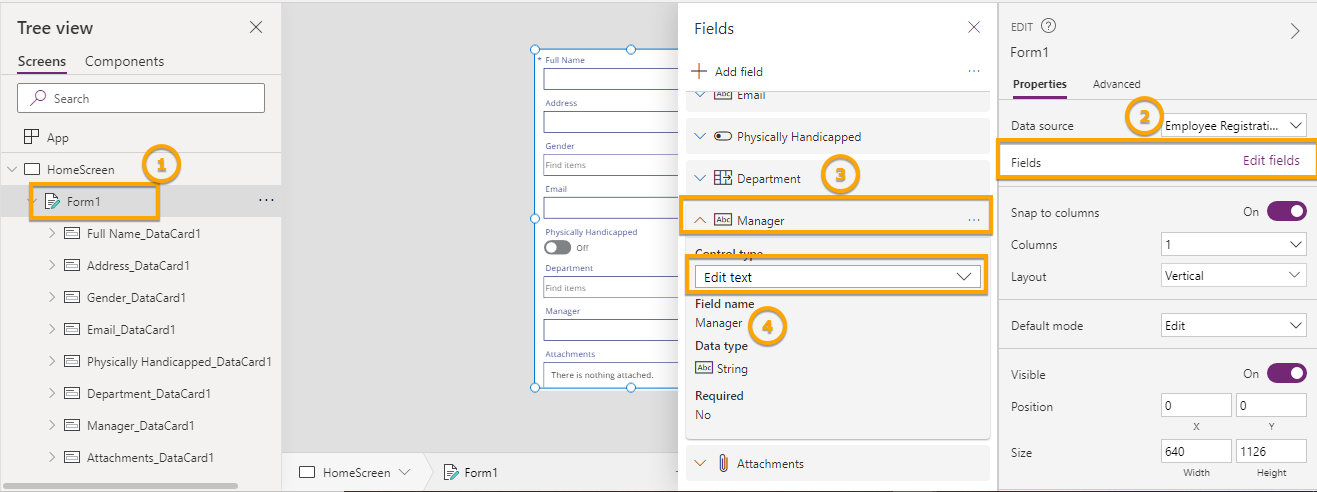Close the Tree view pane

click(x=256, y=28)
